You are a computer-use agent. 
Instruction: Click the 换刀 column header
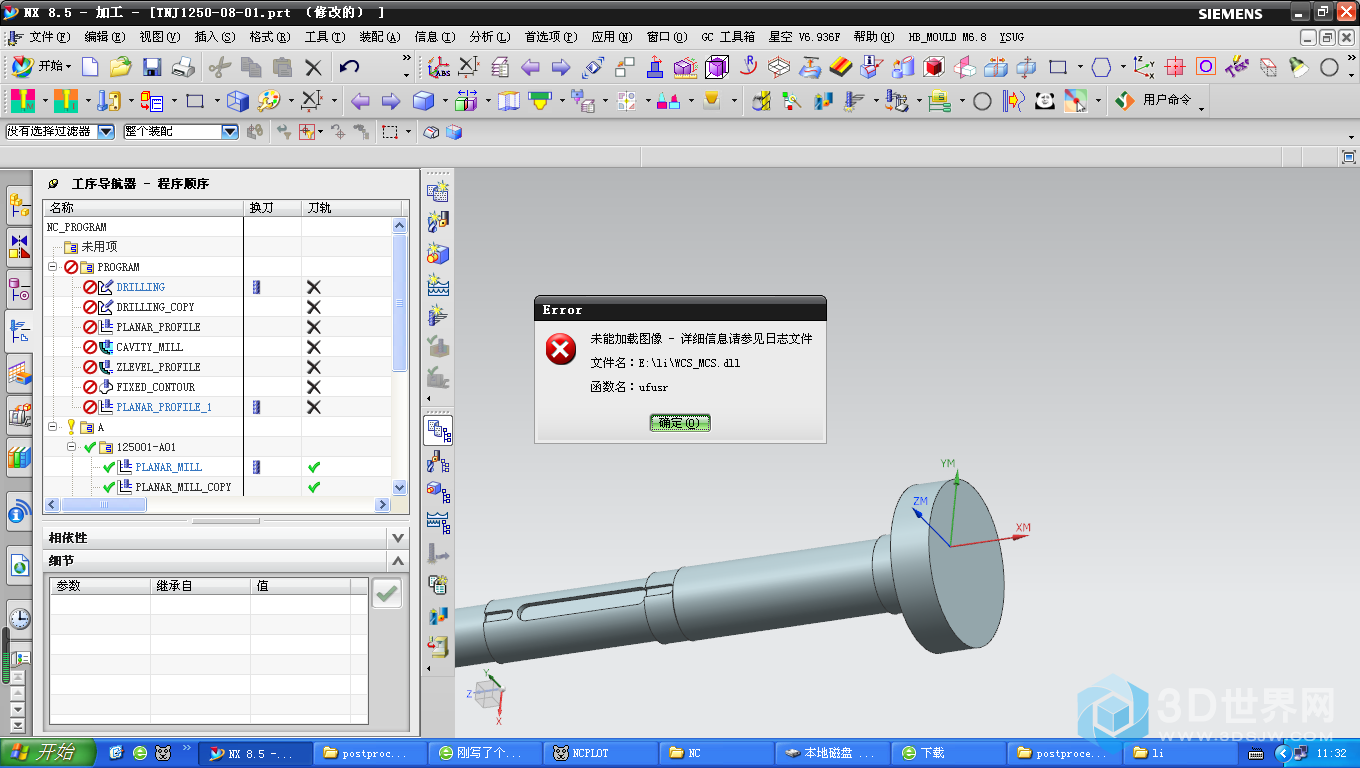point(273,207)
